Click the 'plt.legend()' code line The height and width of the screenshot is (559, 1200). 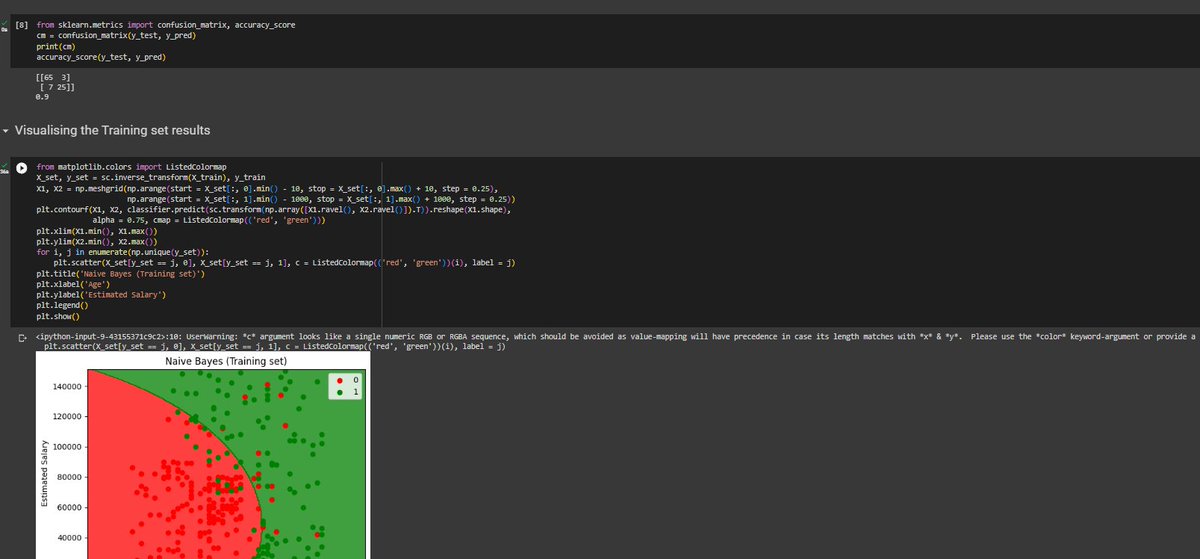(62, 304)
